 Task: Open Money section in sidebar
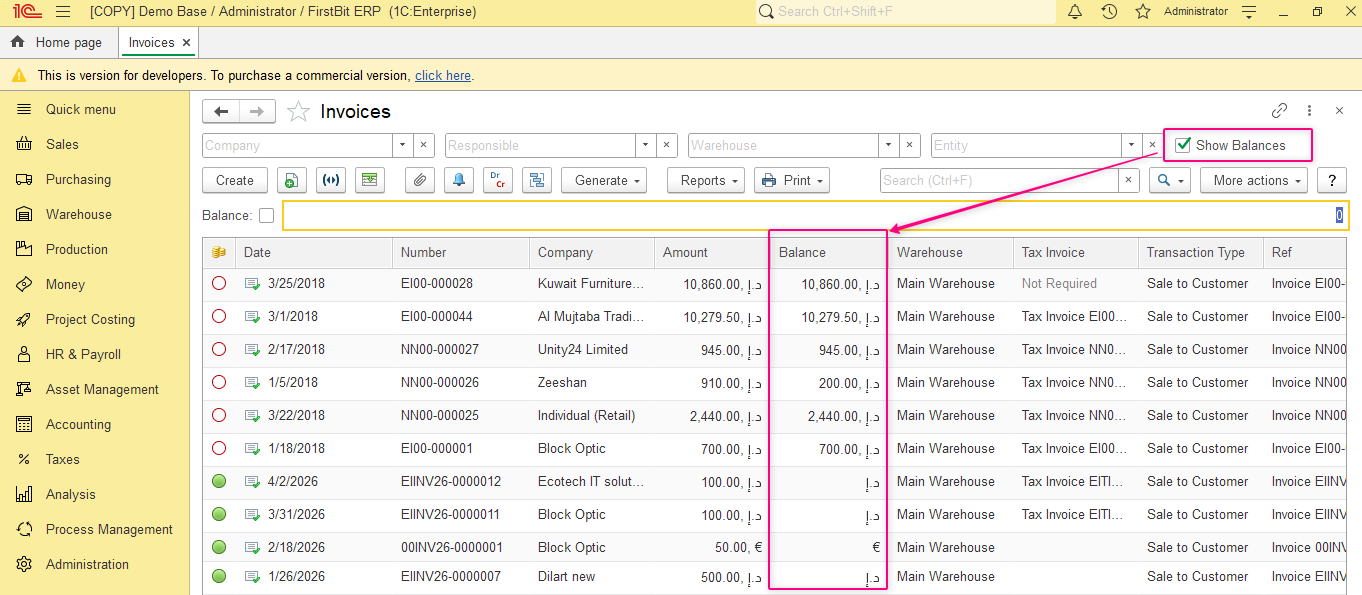(x=65, y=284)
